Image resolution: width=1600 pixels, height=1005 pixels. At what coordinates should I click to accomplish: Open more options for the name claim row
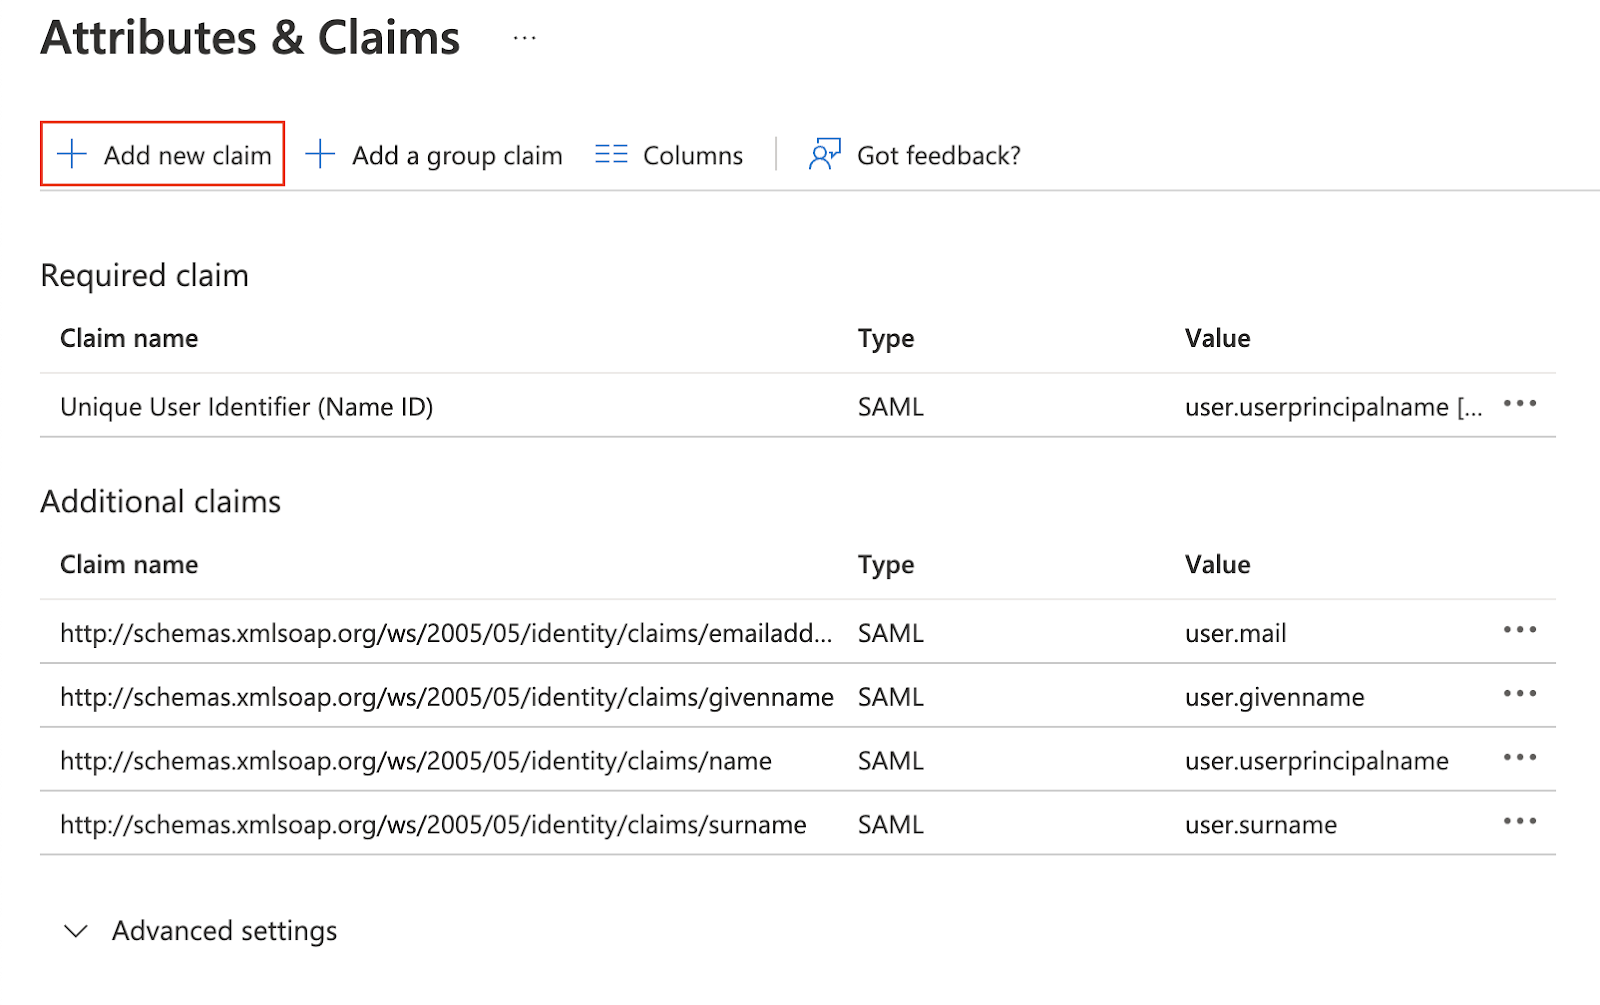coord(1519,758)
